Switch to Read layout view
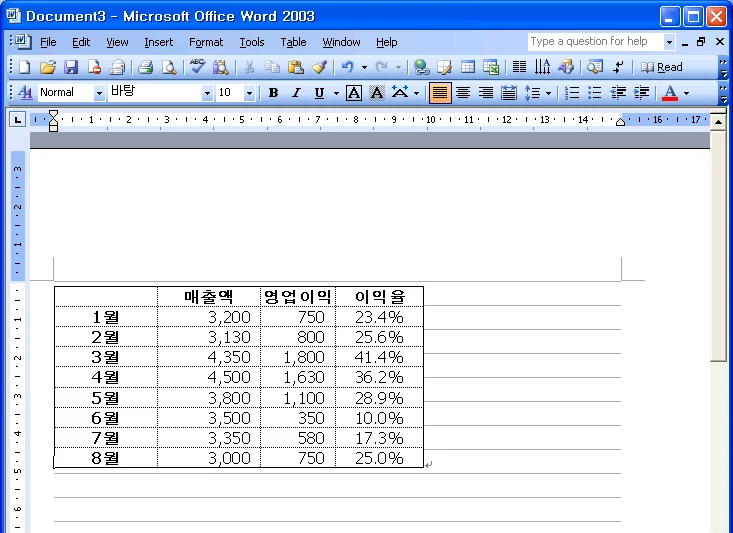Screen dimensions: 733x533 click(662, 67)
